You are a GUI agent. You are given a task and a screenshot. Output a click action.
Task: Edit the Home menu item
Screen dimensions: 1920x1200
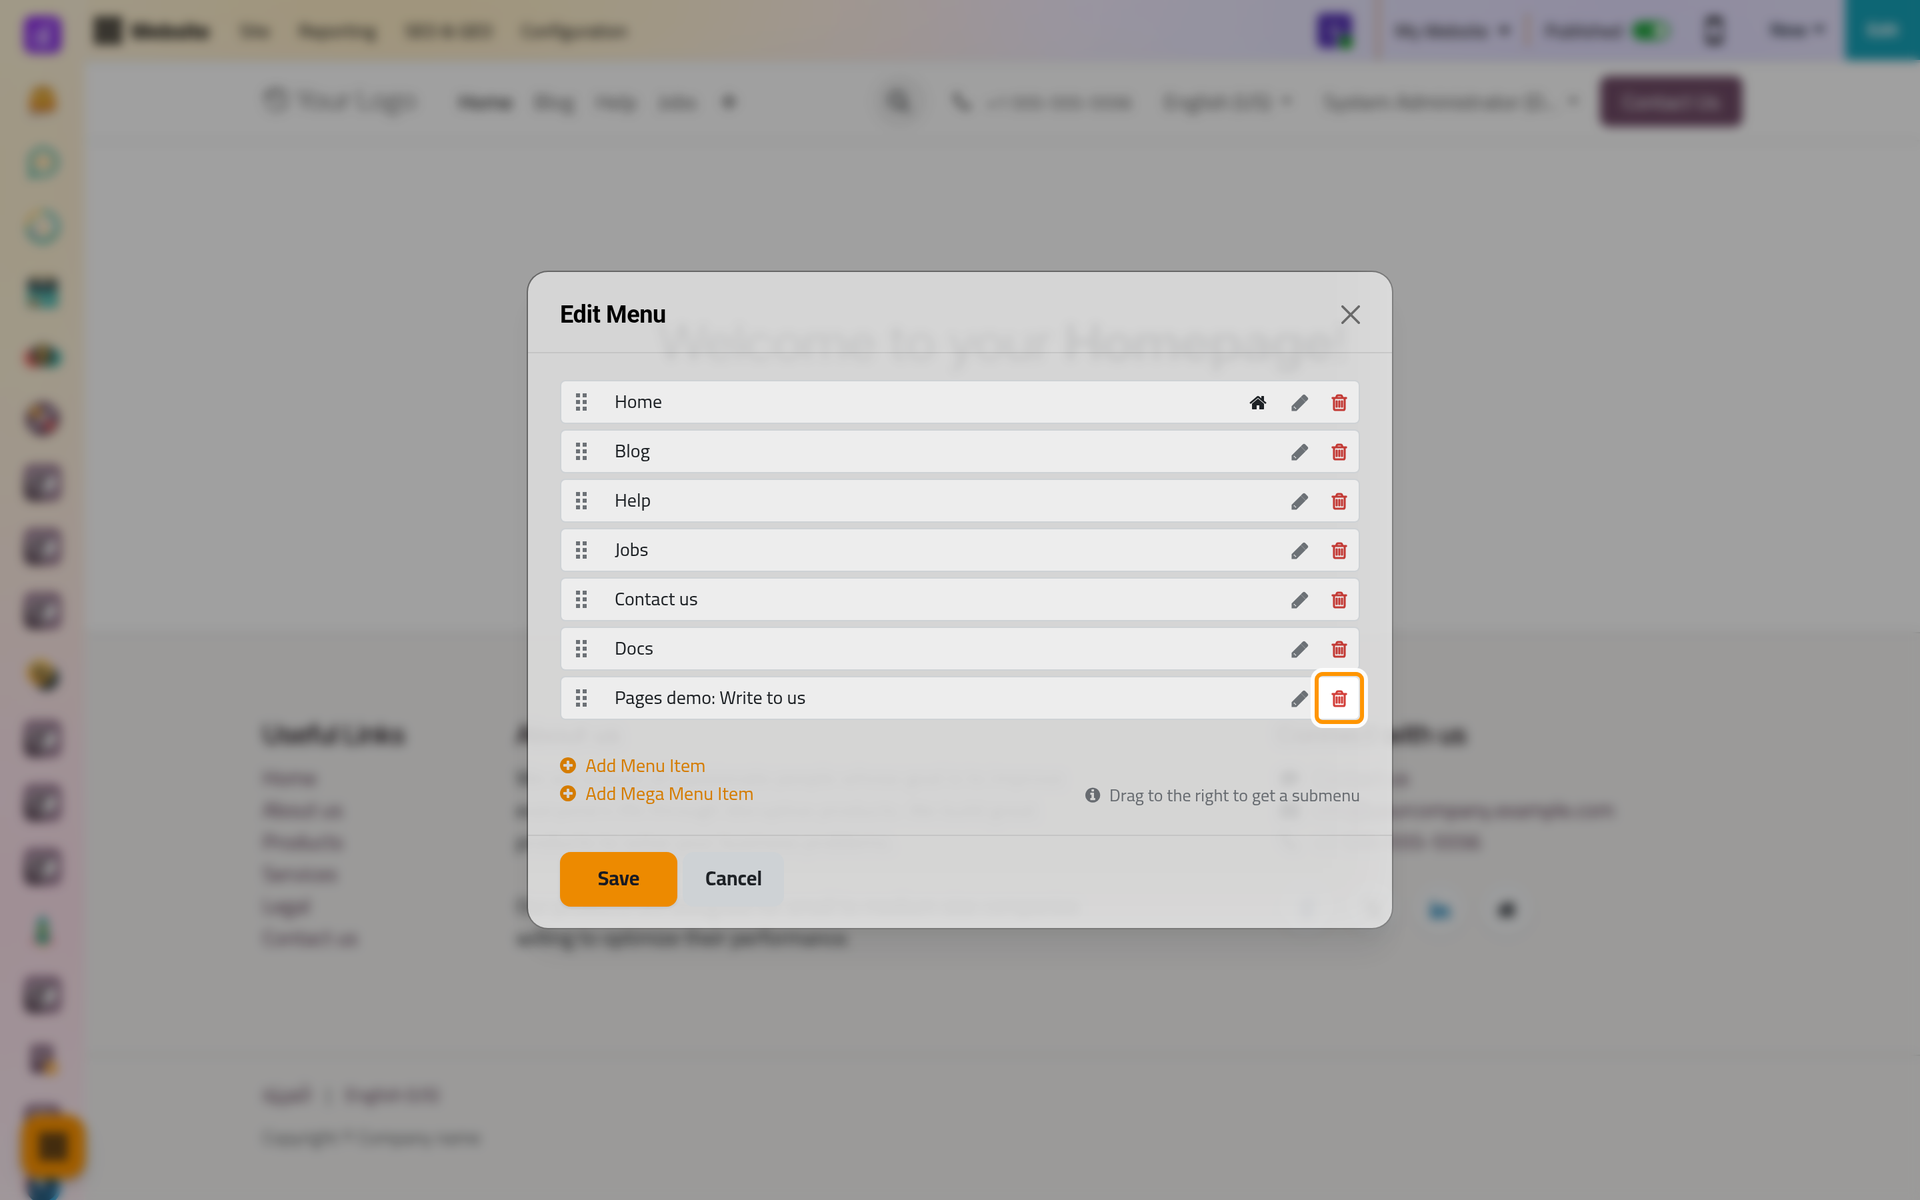1299,403
